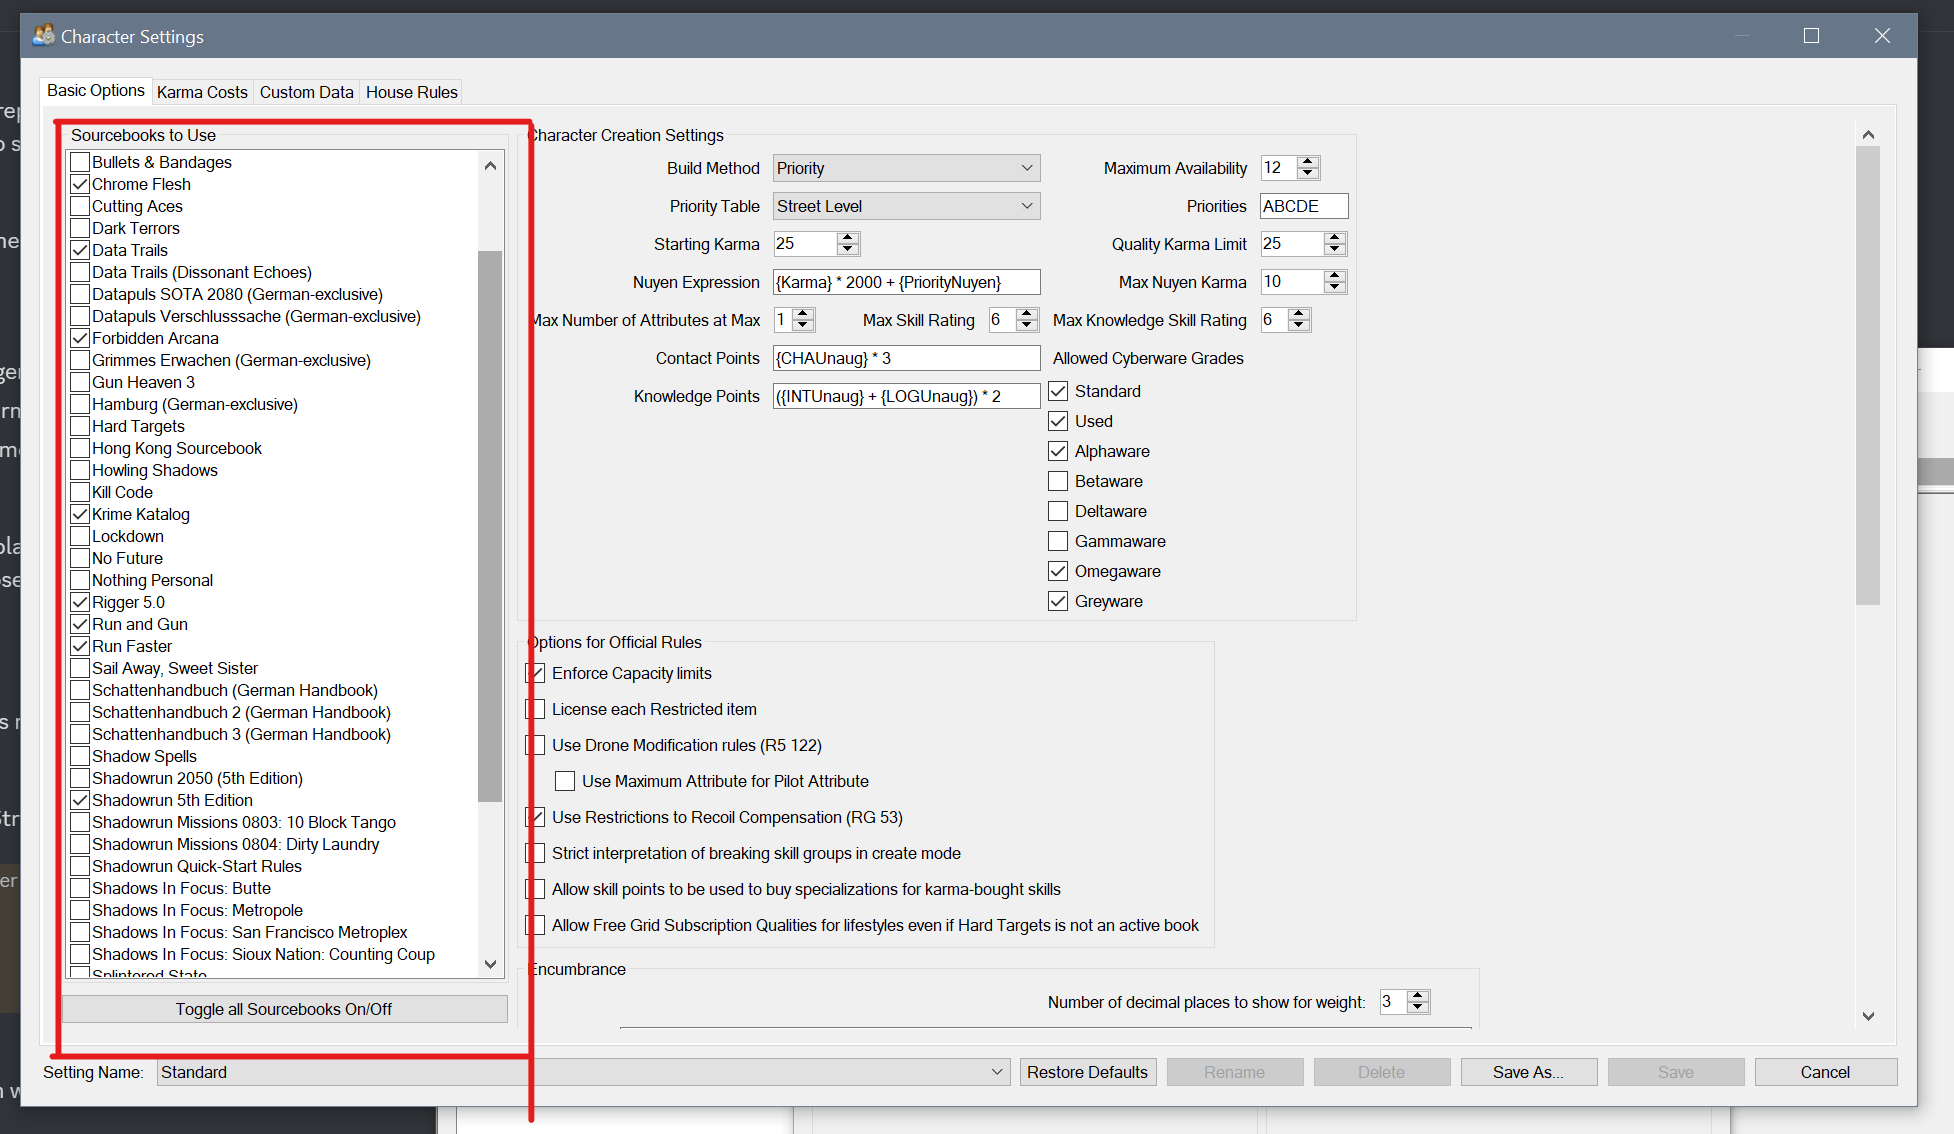Enable License each Restricted item
The width and height of the screenshot is (1954, 1134).
536,709
